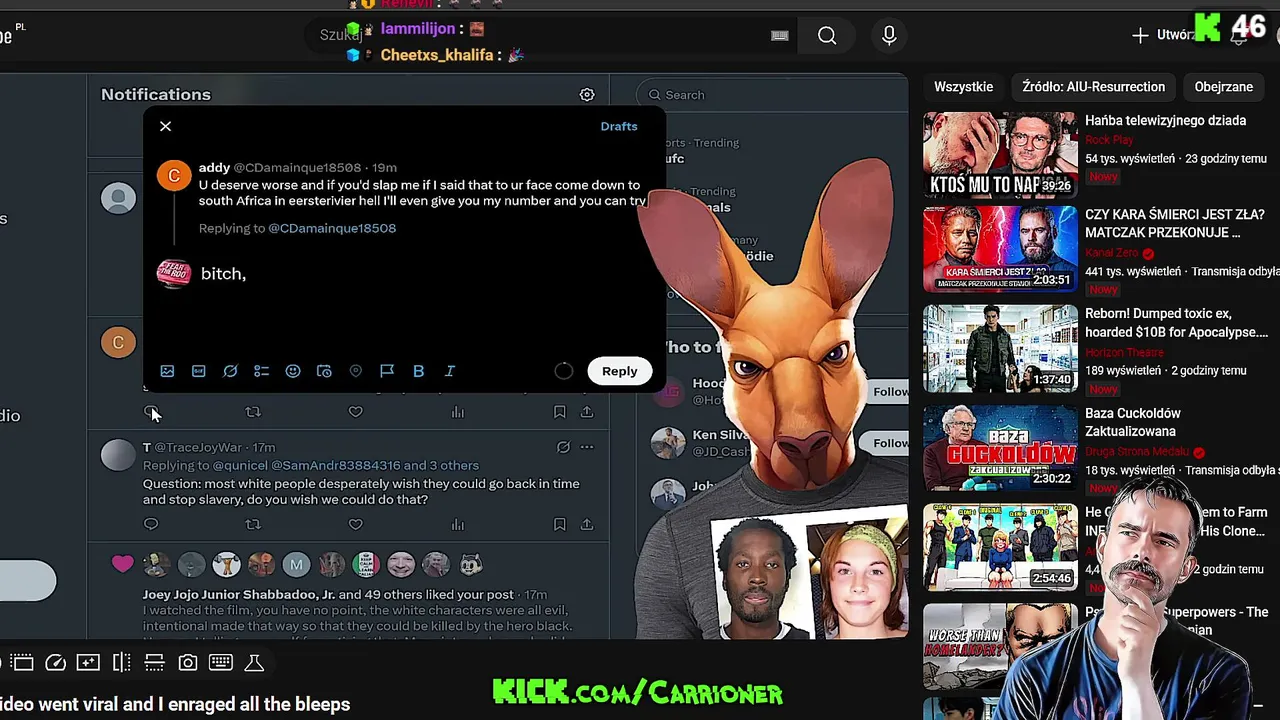Viewport: 1280px width, 720px height.
Task: Open keyboard shortcuts icon in bottom toolbar
Action: pyautogui.click(x=221, y=662)
